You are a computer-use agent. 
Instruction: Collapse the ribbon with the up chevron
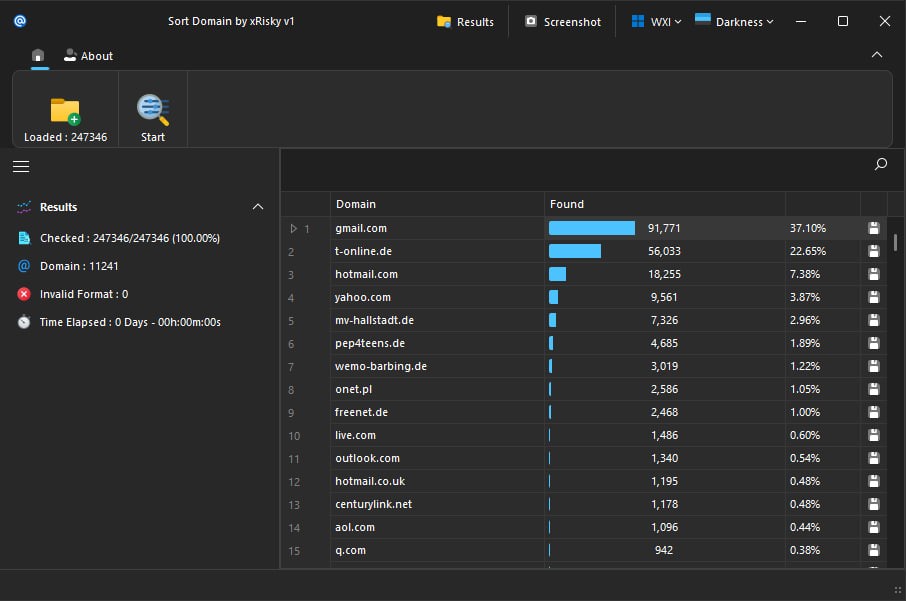point(877,55)
